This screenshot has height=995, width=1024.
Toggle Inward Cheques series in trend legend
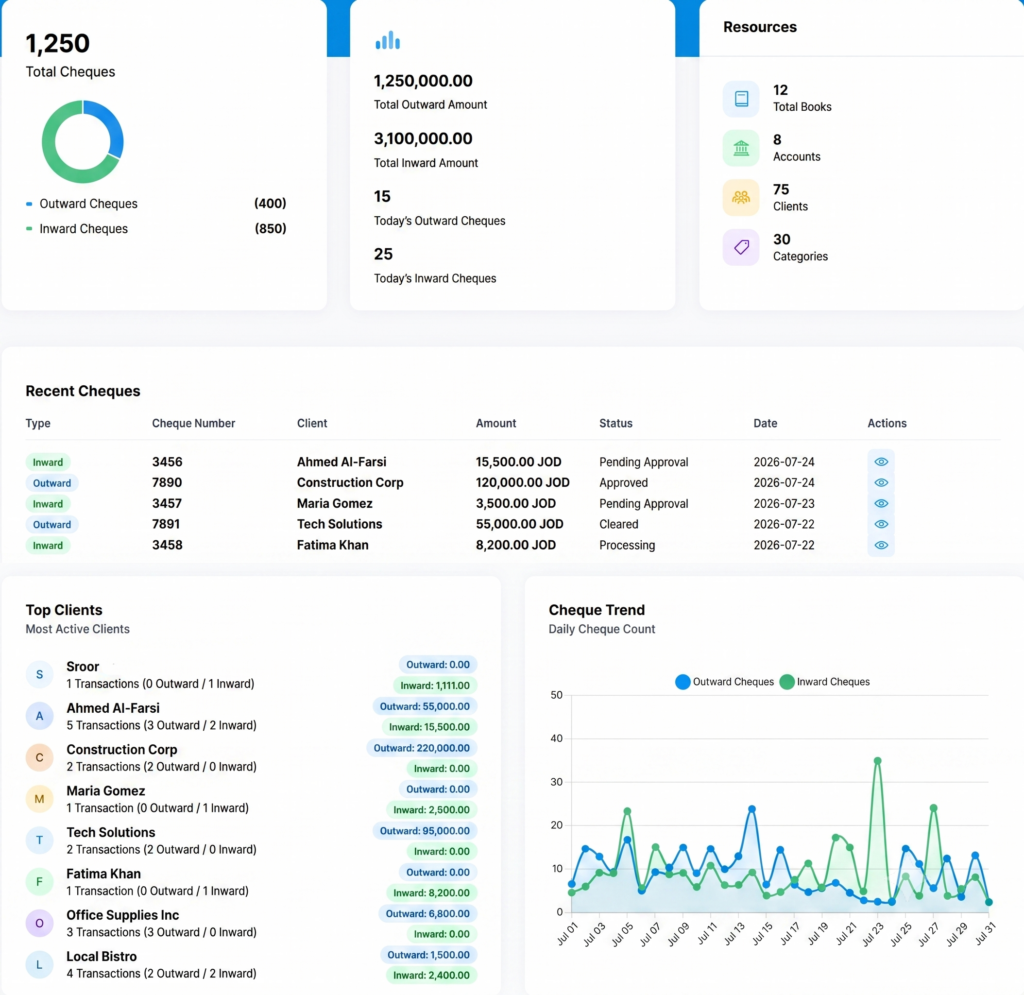click(x=825, y=682)
